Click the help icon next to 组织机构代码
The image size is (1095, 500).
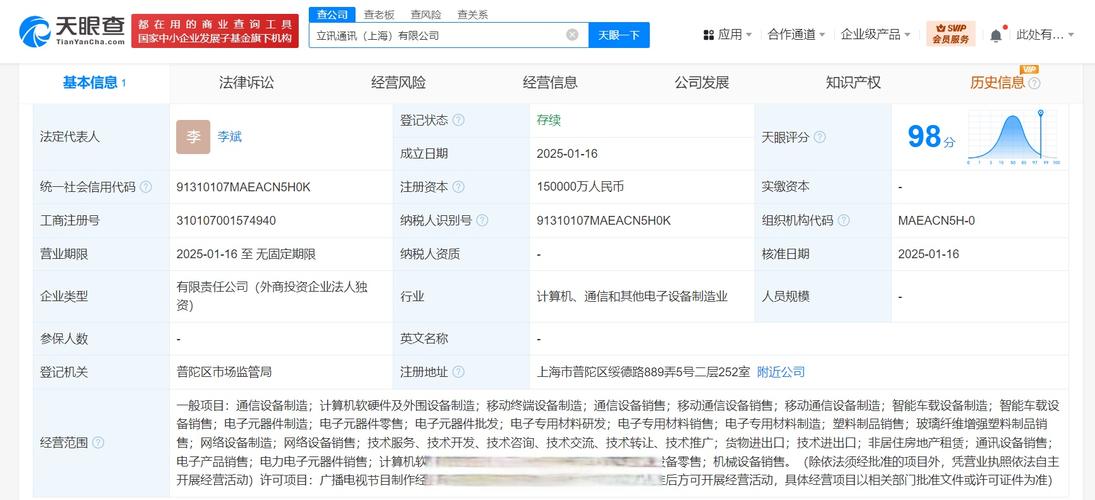point(844,221)
